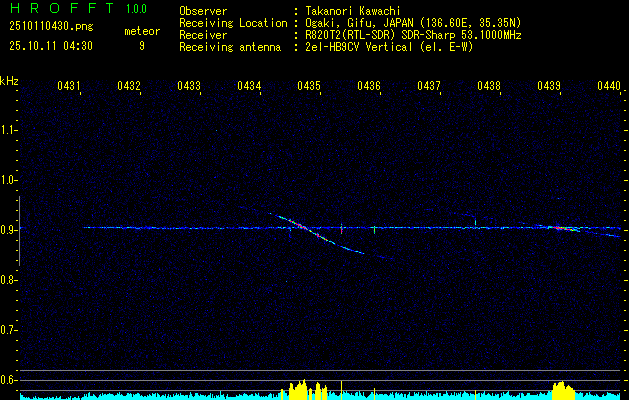Click the 0439 time marker
Viewport: 629px width, 400px height.
point(549,87)
